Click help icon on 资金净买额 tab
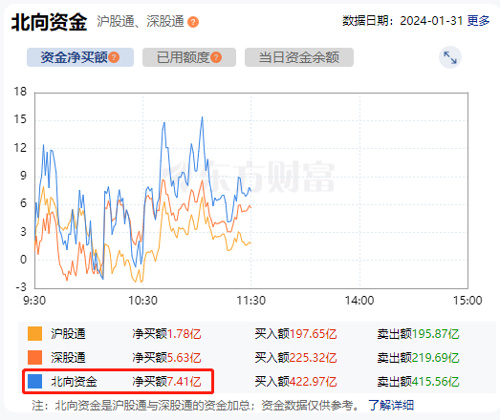The height and width of the screenshot is (420, 500). click(114, 57)
